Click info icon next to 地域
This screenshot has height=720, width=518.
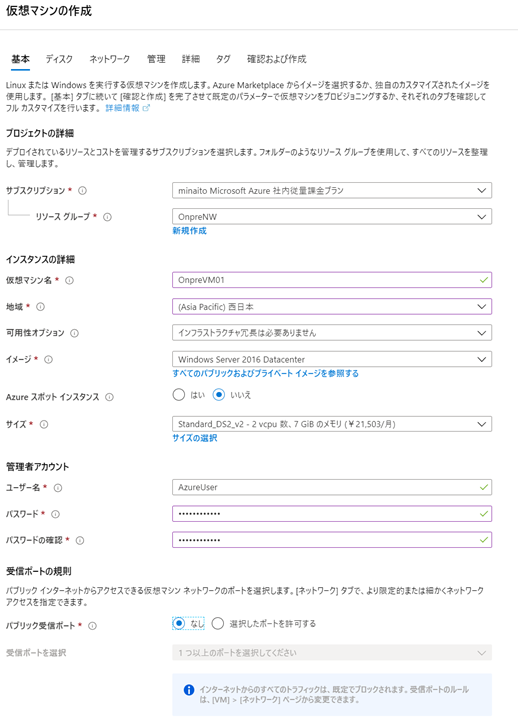pos(40,307)
